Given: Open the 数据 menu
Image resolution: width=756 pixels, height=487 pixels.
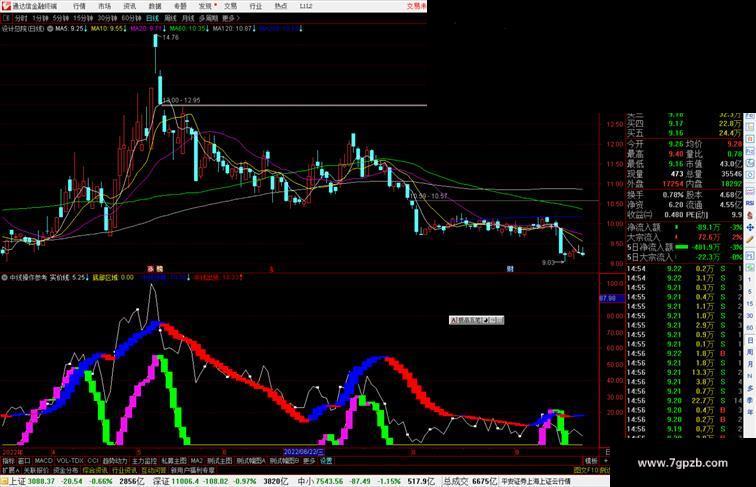Looking at the screenshot, I should (x=155, y=6).
